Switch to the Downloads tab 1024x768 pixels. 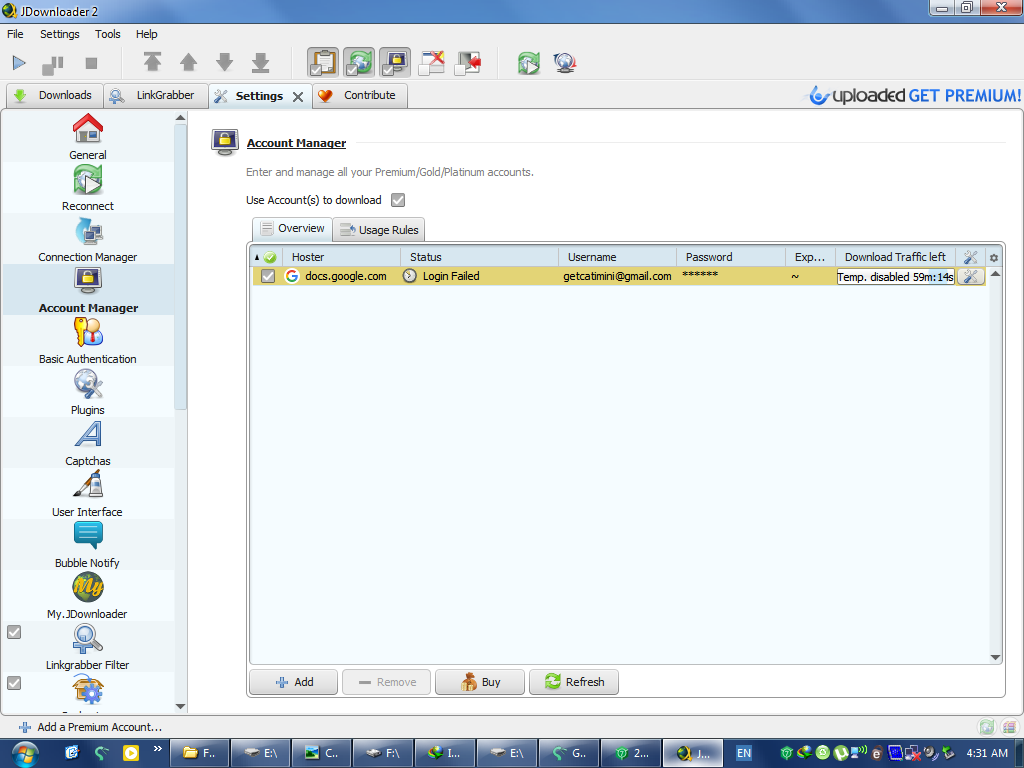55,95
